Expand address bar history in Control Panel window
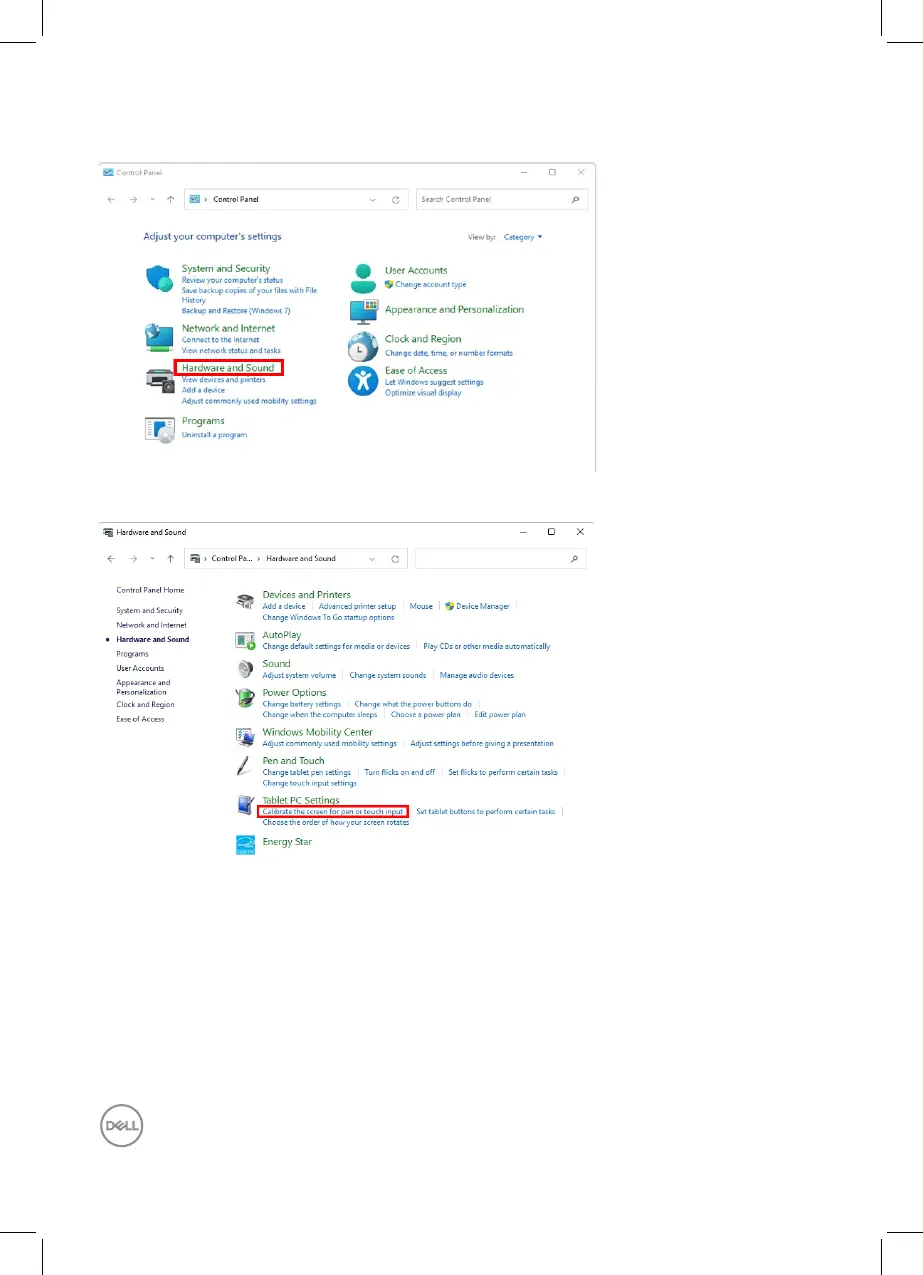This screenshot has height=1275, width=923. click(x=373, y=200)
